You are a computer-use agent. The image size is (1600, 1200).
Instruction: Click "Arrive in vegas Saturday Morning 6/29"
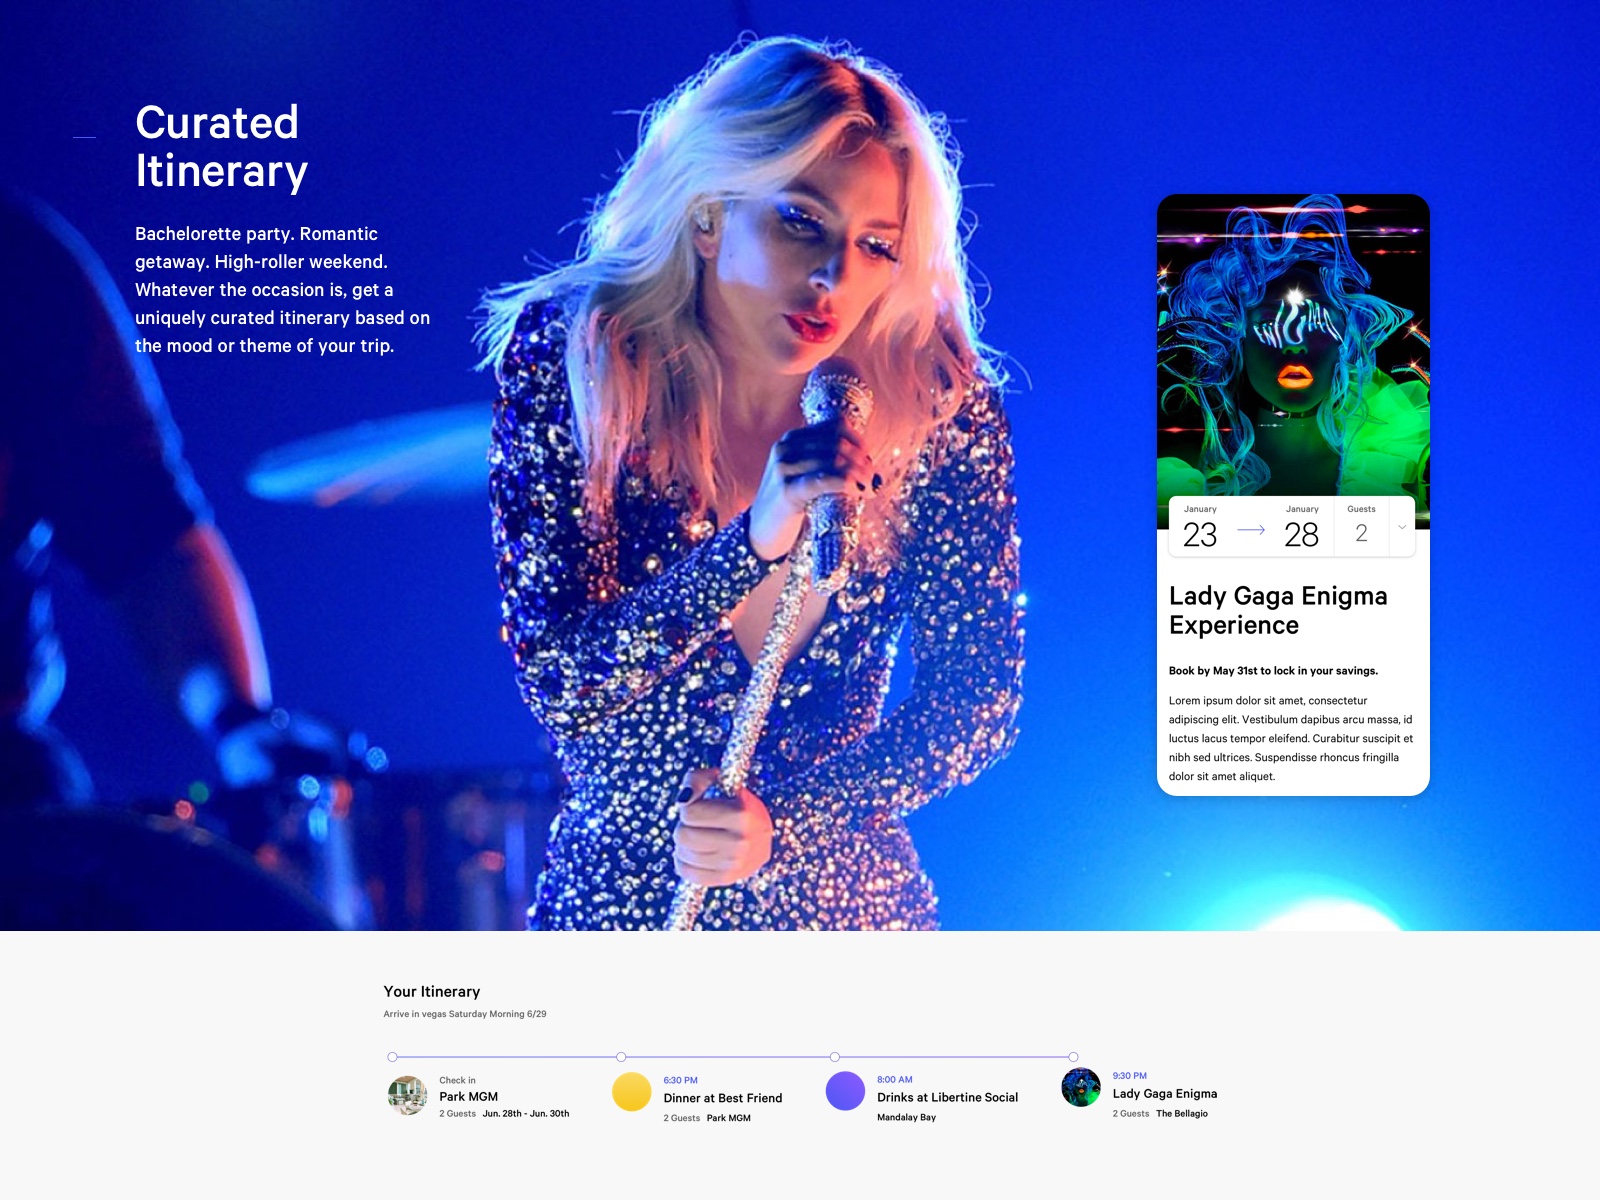click(x=465, y=1014)
